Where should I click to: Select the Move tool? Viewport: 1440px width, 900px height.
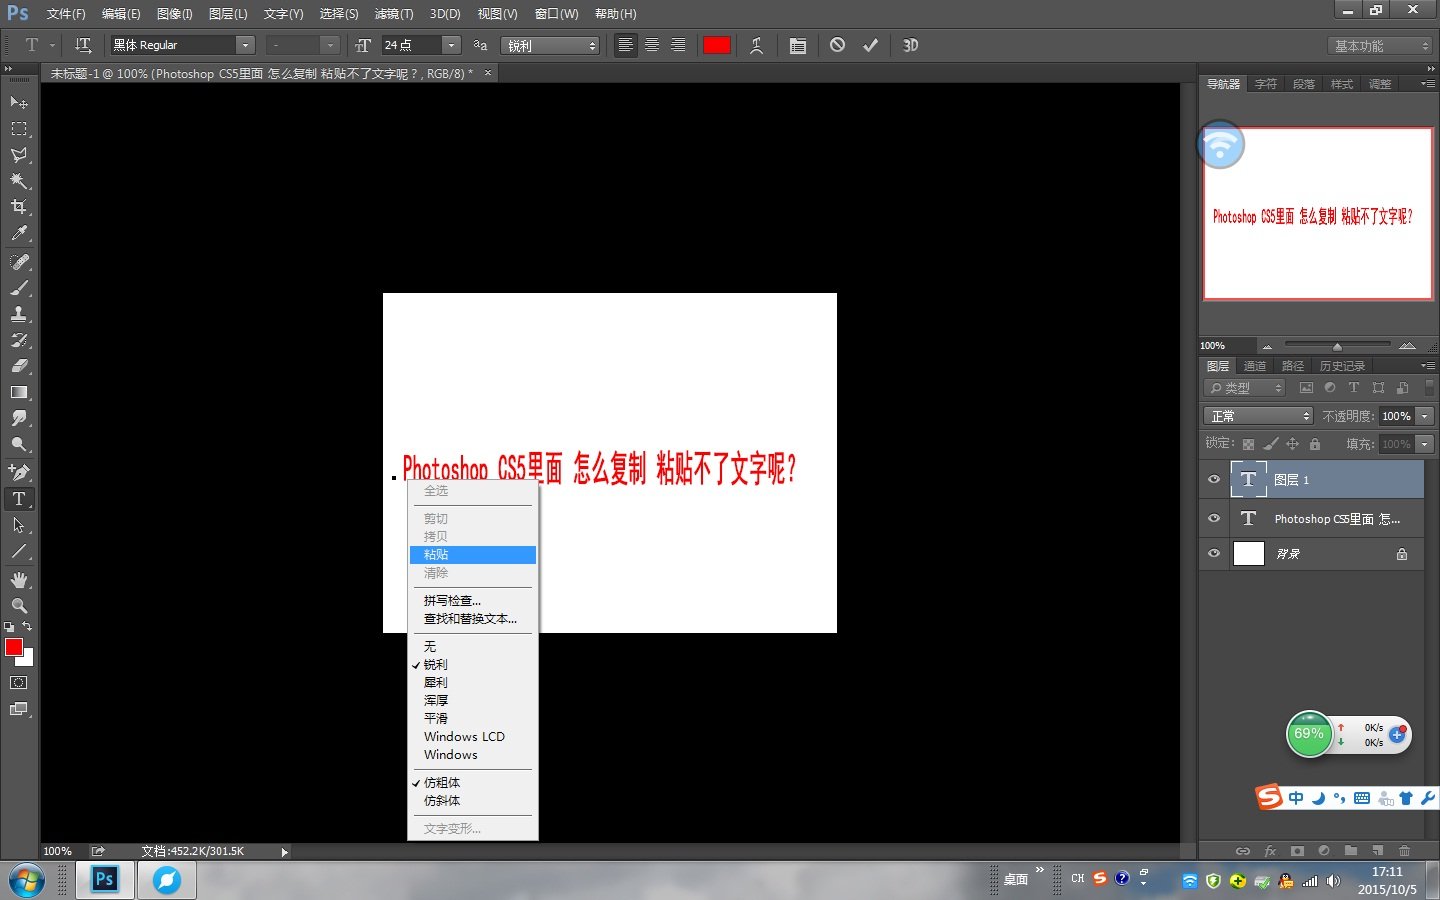point(17,102)
